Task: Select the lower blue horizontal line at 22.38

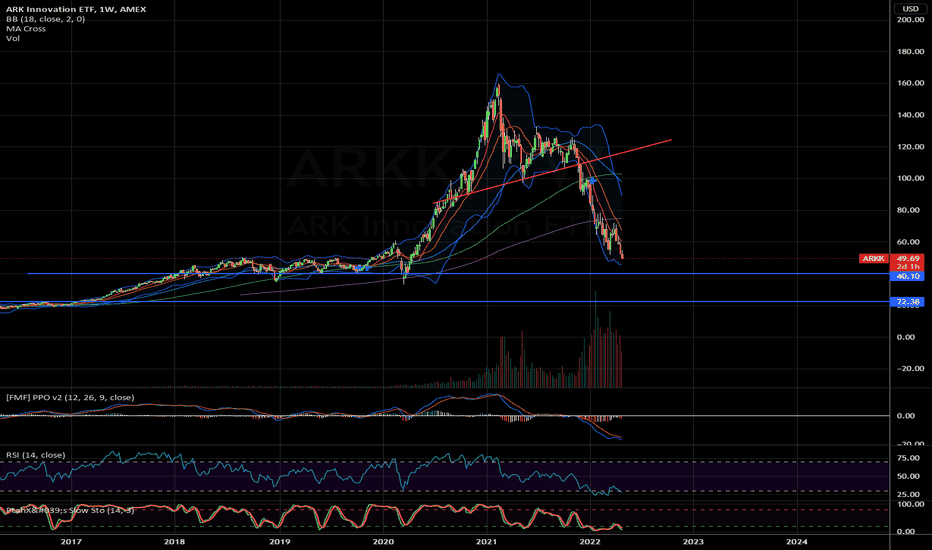Action: point(445,302)
